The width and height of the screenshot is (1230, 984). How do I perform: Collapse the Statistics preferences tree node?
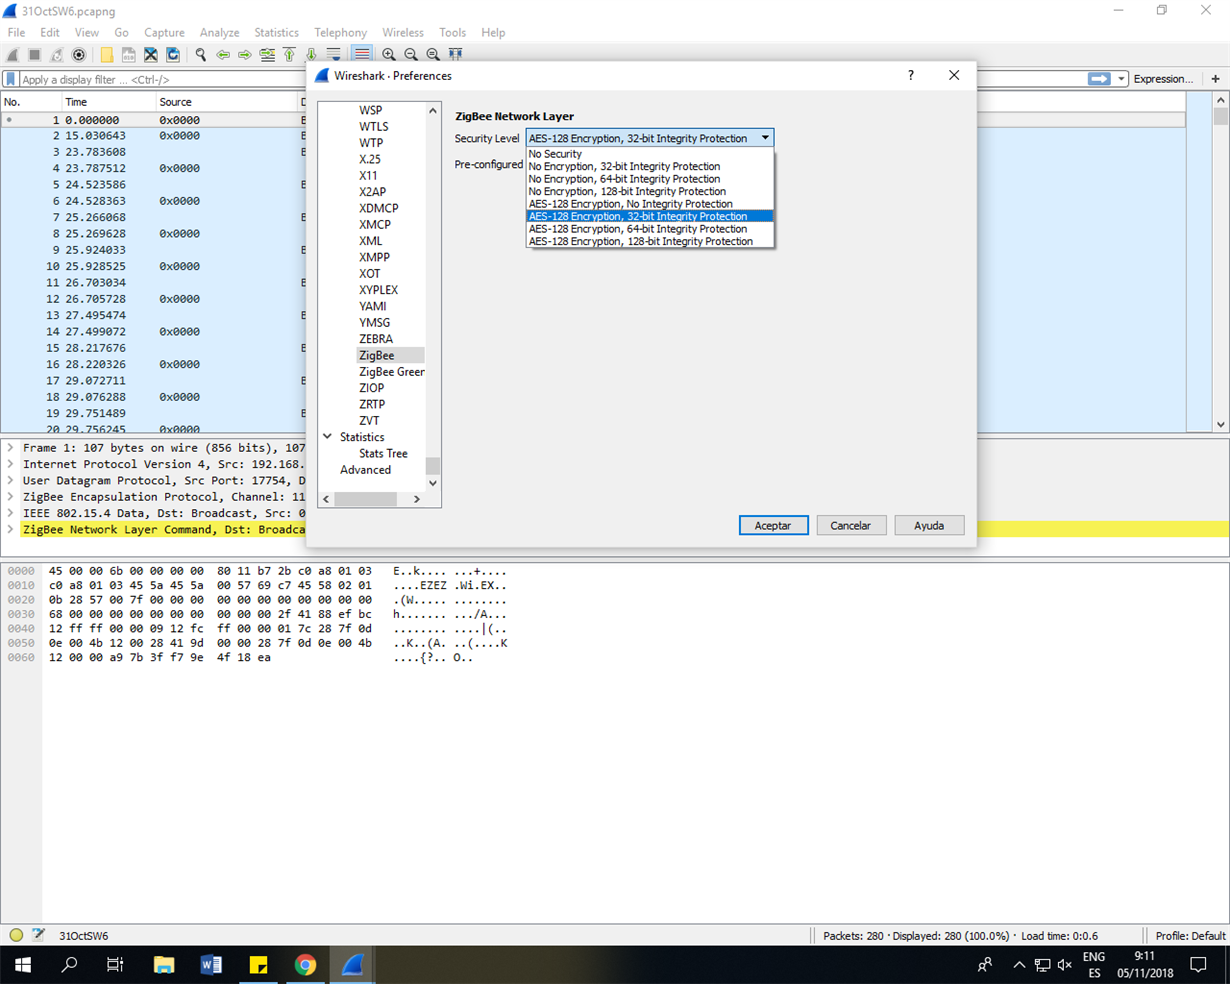tap(328, 437)
